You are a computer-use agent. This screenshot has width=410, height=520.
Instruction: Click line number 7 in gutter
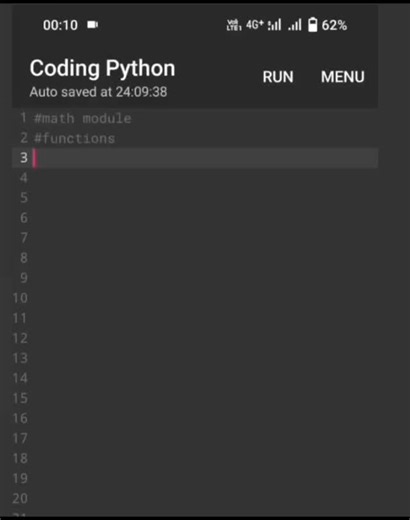[23, 238]
